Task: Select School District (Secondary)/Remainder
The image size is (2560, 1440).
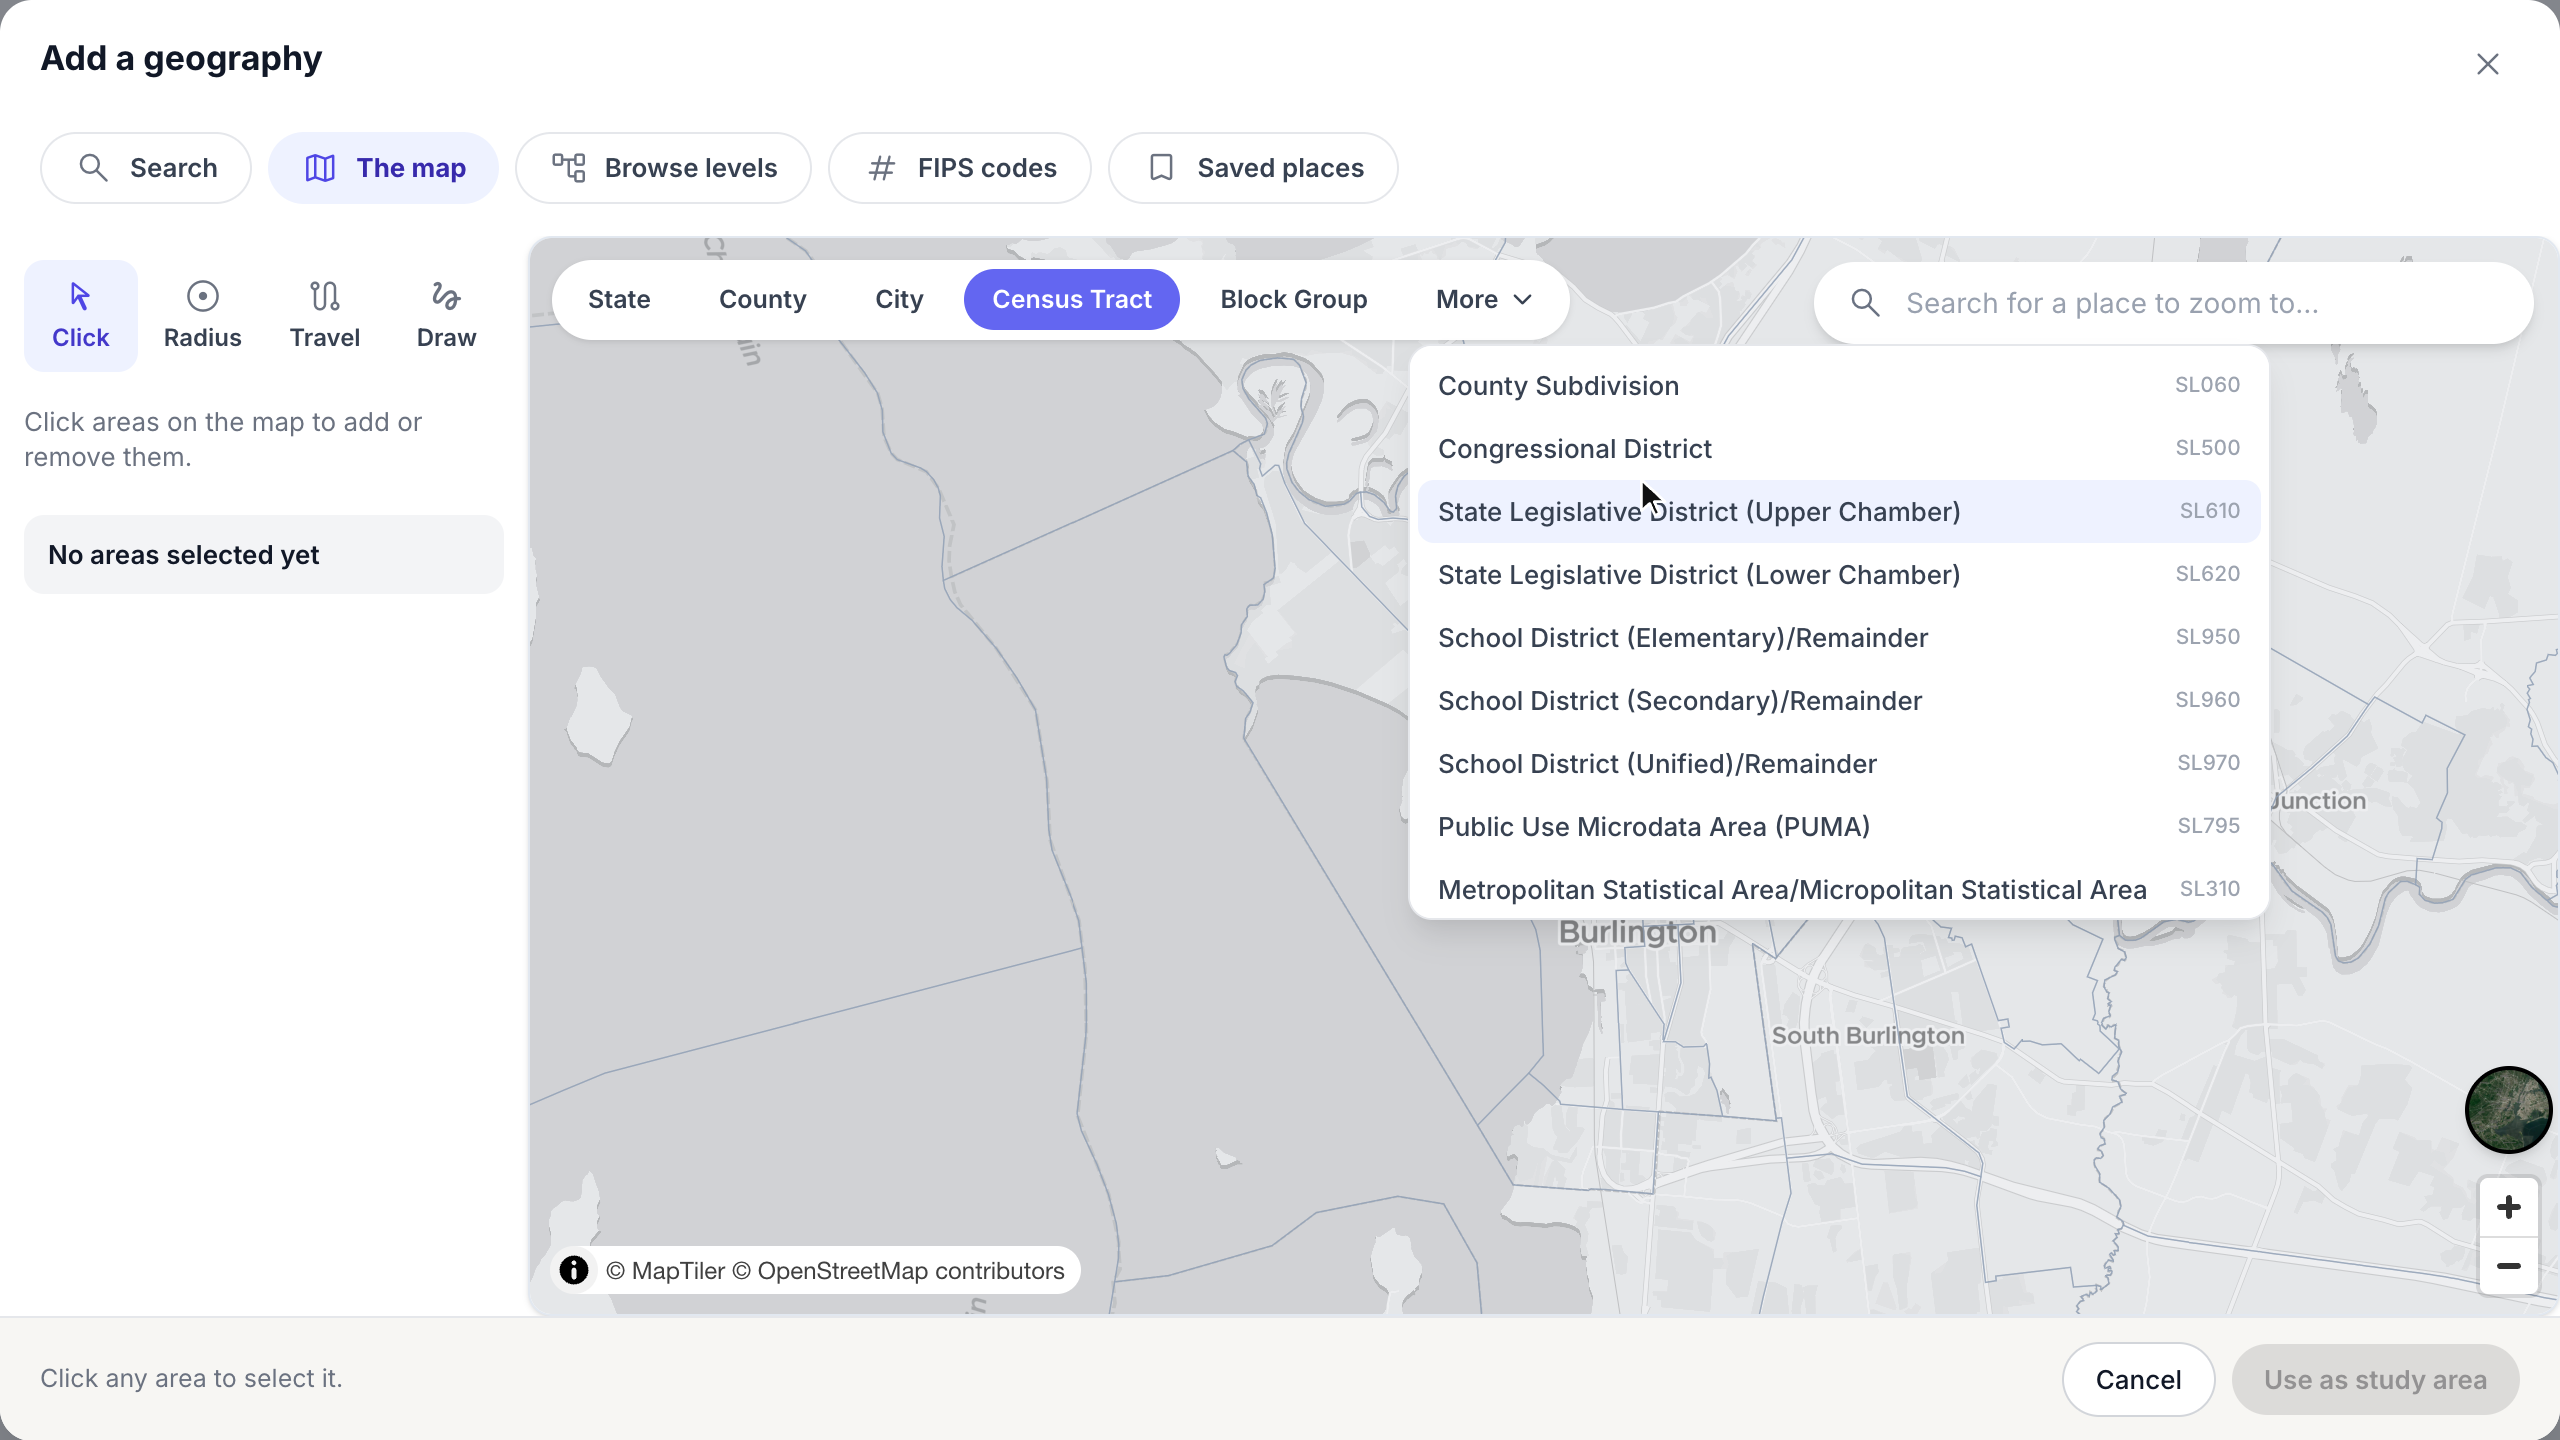Action: point(1839,701)
